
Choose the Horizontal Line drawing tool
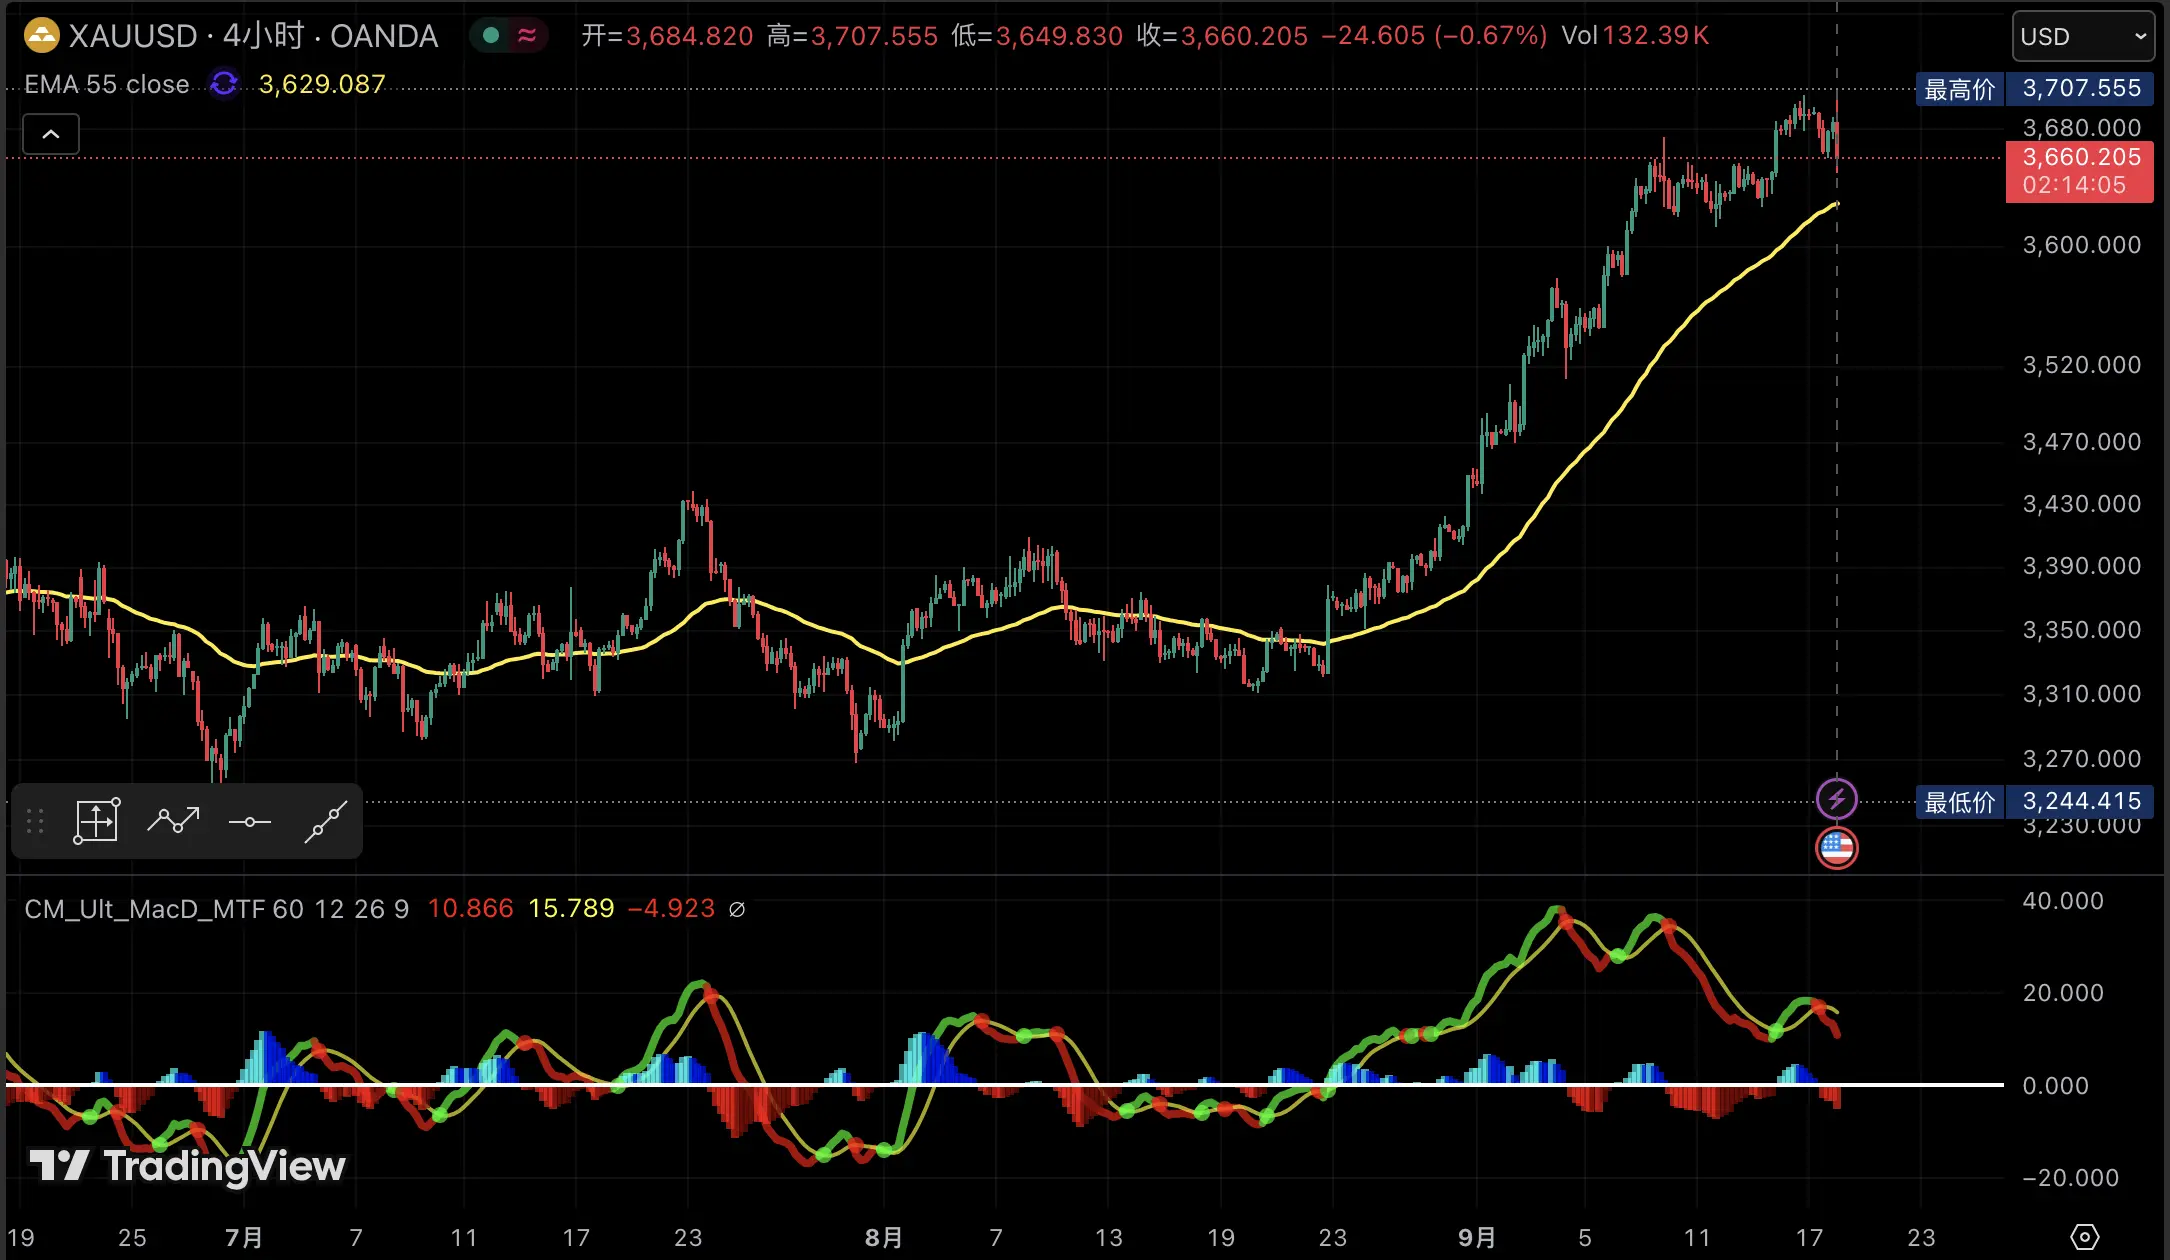249,822
